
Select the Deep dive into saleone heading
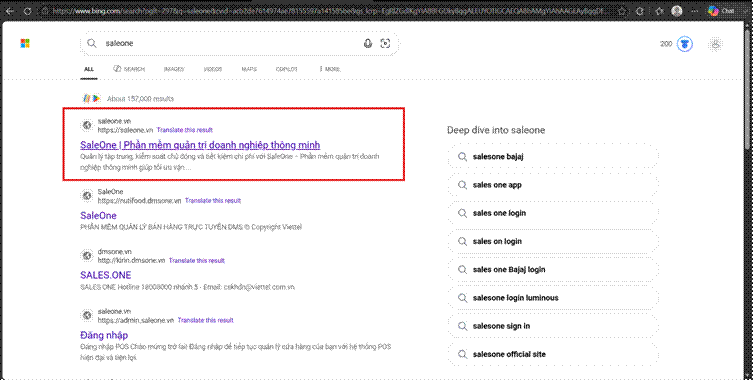click(496, 130)
